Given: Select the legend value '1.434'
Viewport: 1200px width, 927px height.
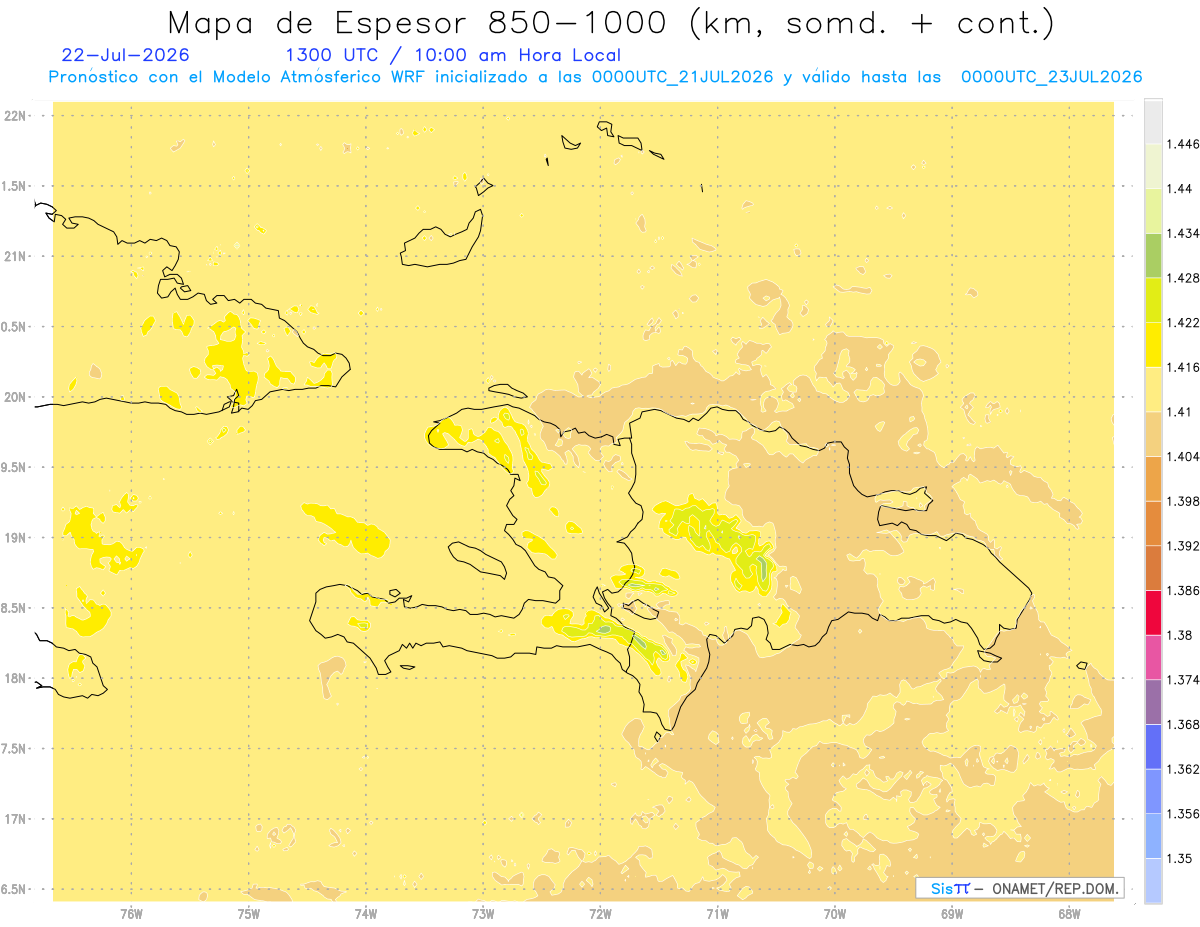Looking at the screenshot, I should 1182,233.
